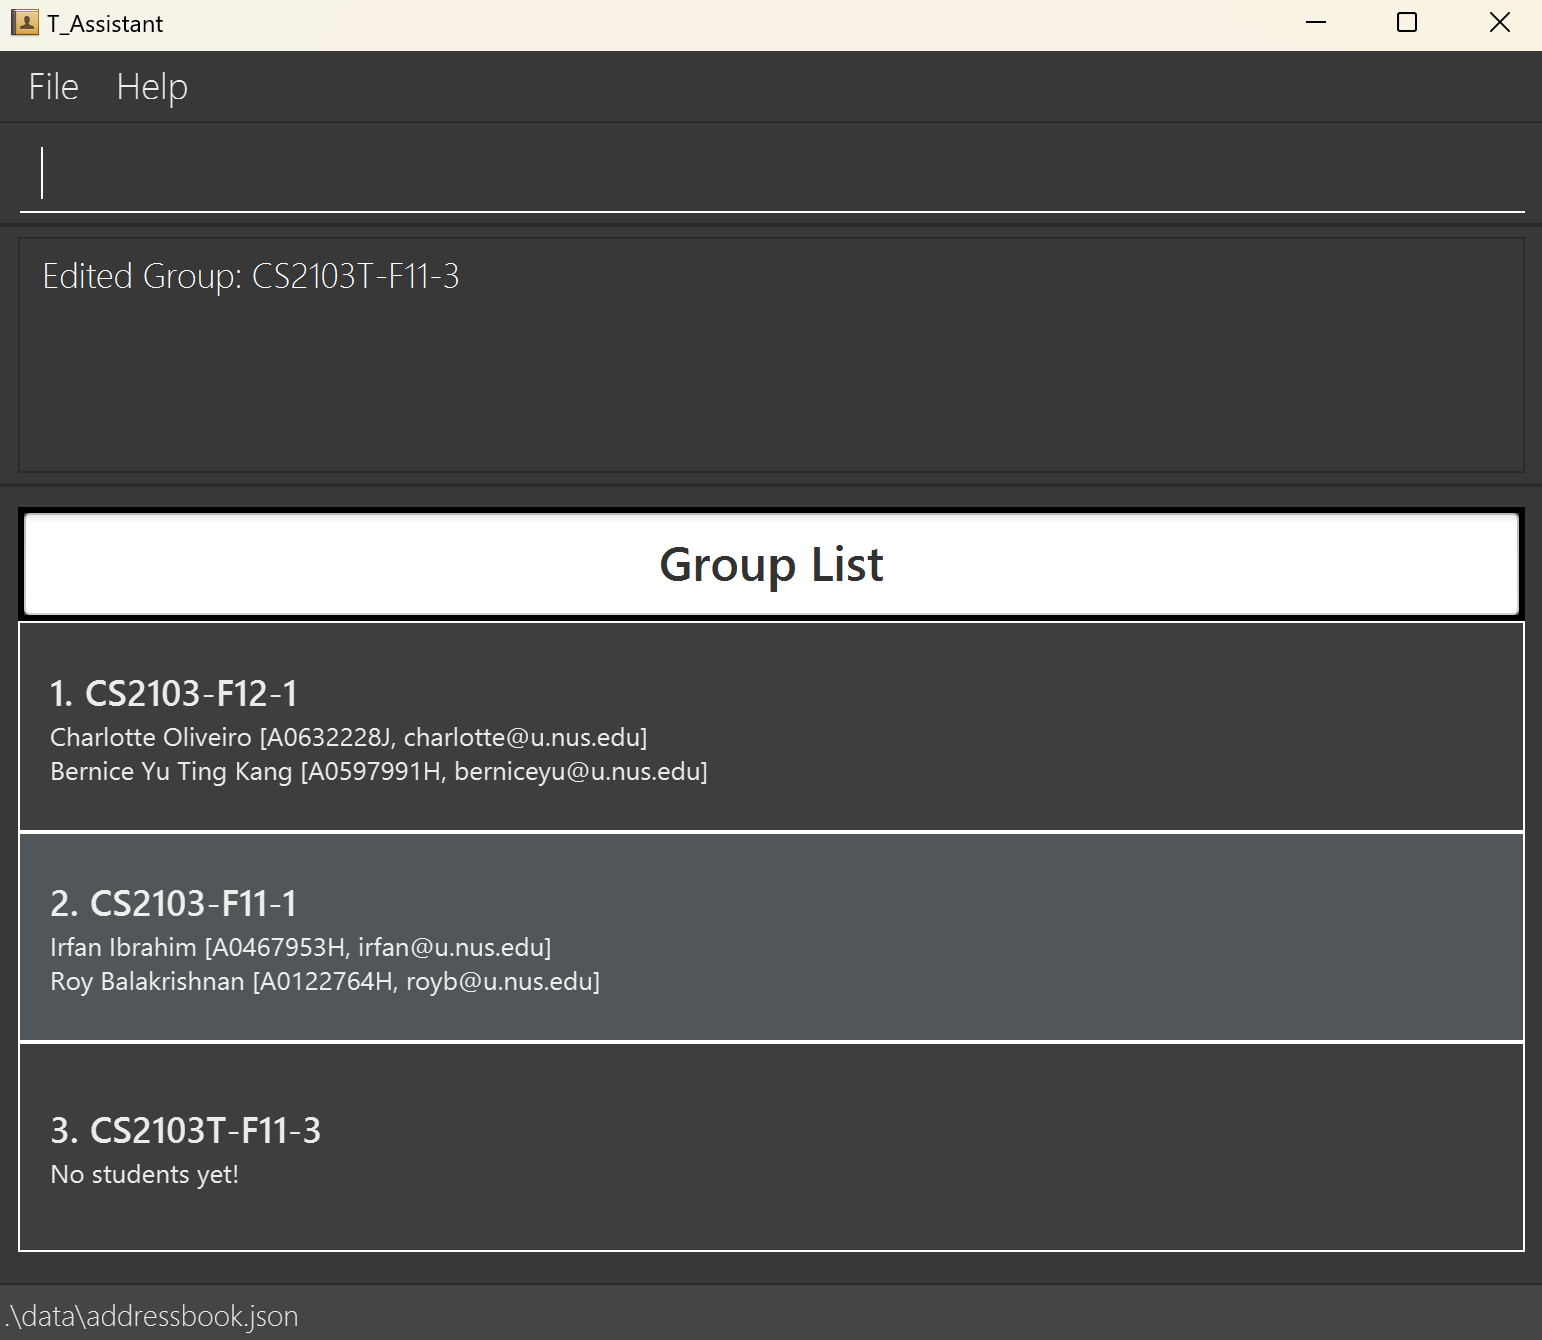Open the File menu

coord(53,87)
